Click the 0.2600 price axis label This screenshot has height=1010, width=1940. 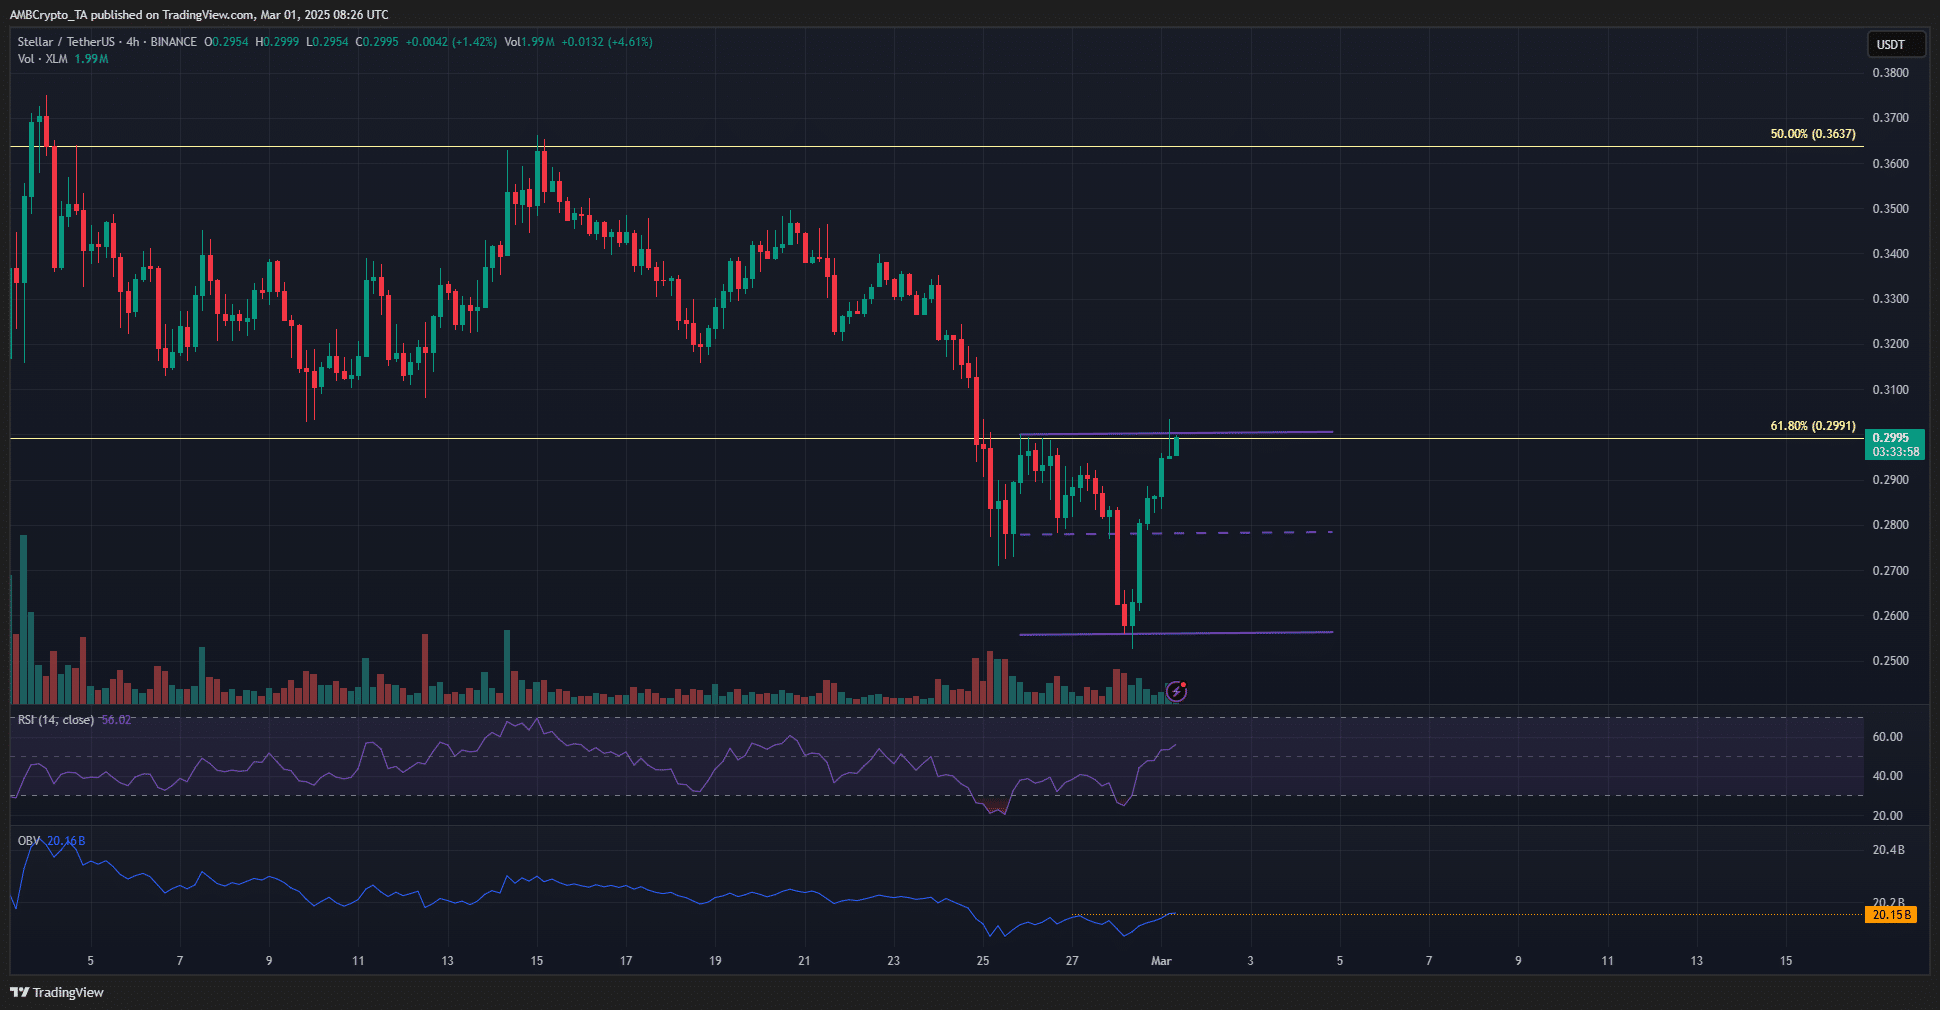[1890, 616]
